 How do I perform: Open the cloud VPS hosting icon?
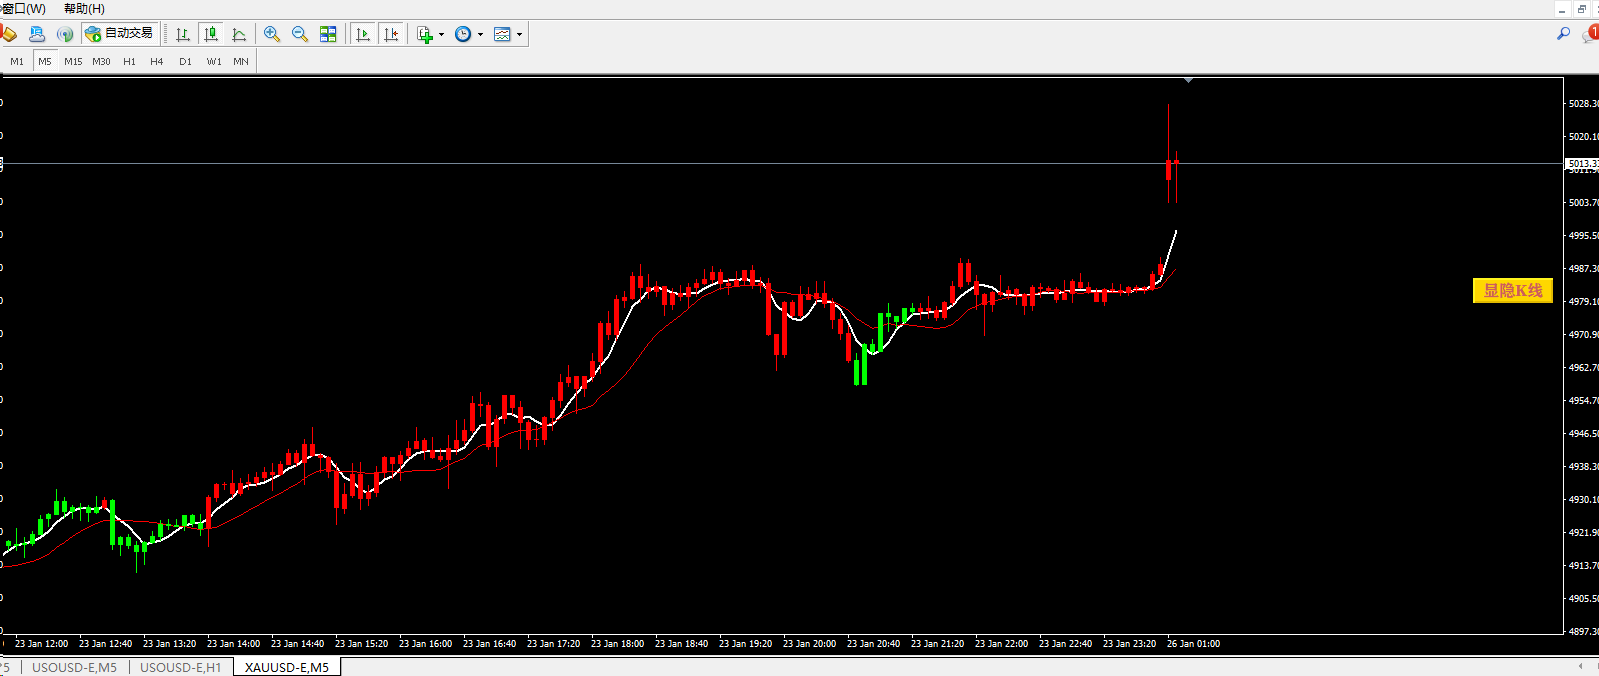pyautogui.click(x=37, y=34)
